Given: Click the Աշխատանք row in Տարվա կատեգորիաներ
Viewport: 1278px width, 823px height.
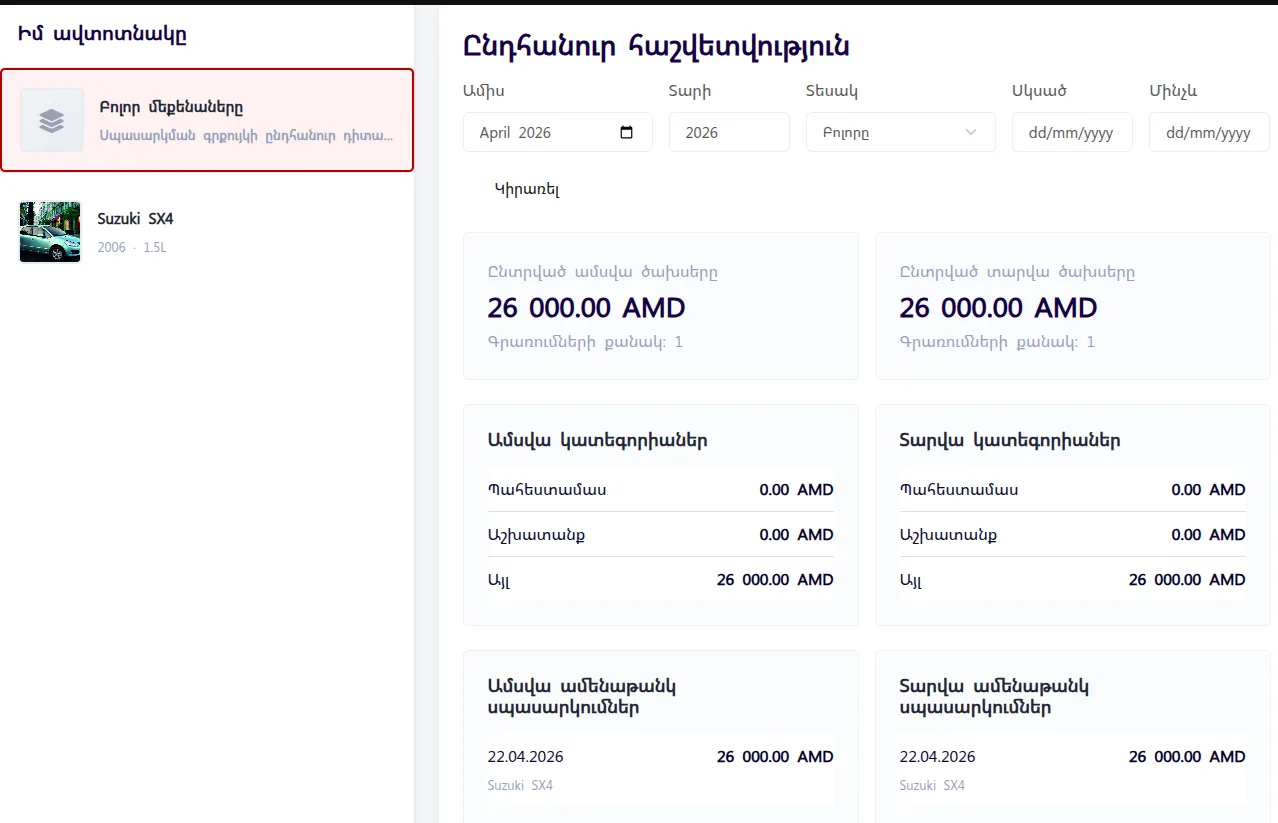Looking at the screenshot, I should pyautogui.click(x=1072, y=534).
